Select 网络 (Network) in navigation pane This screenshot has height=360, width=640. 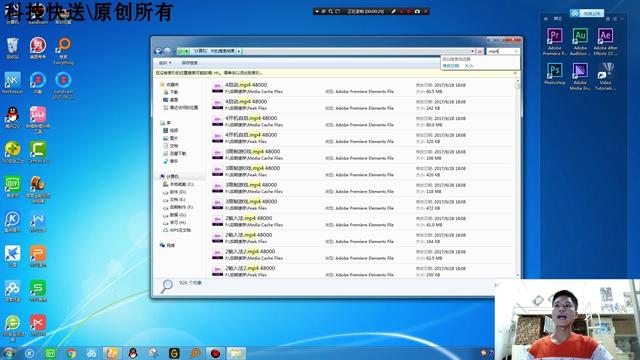167,245
